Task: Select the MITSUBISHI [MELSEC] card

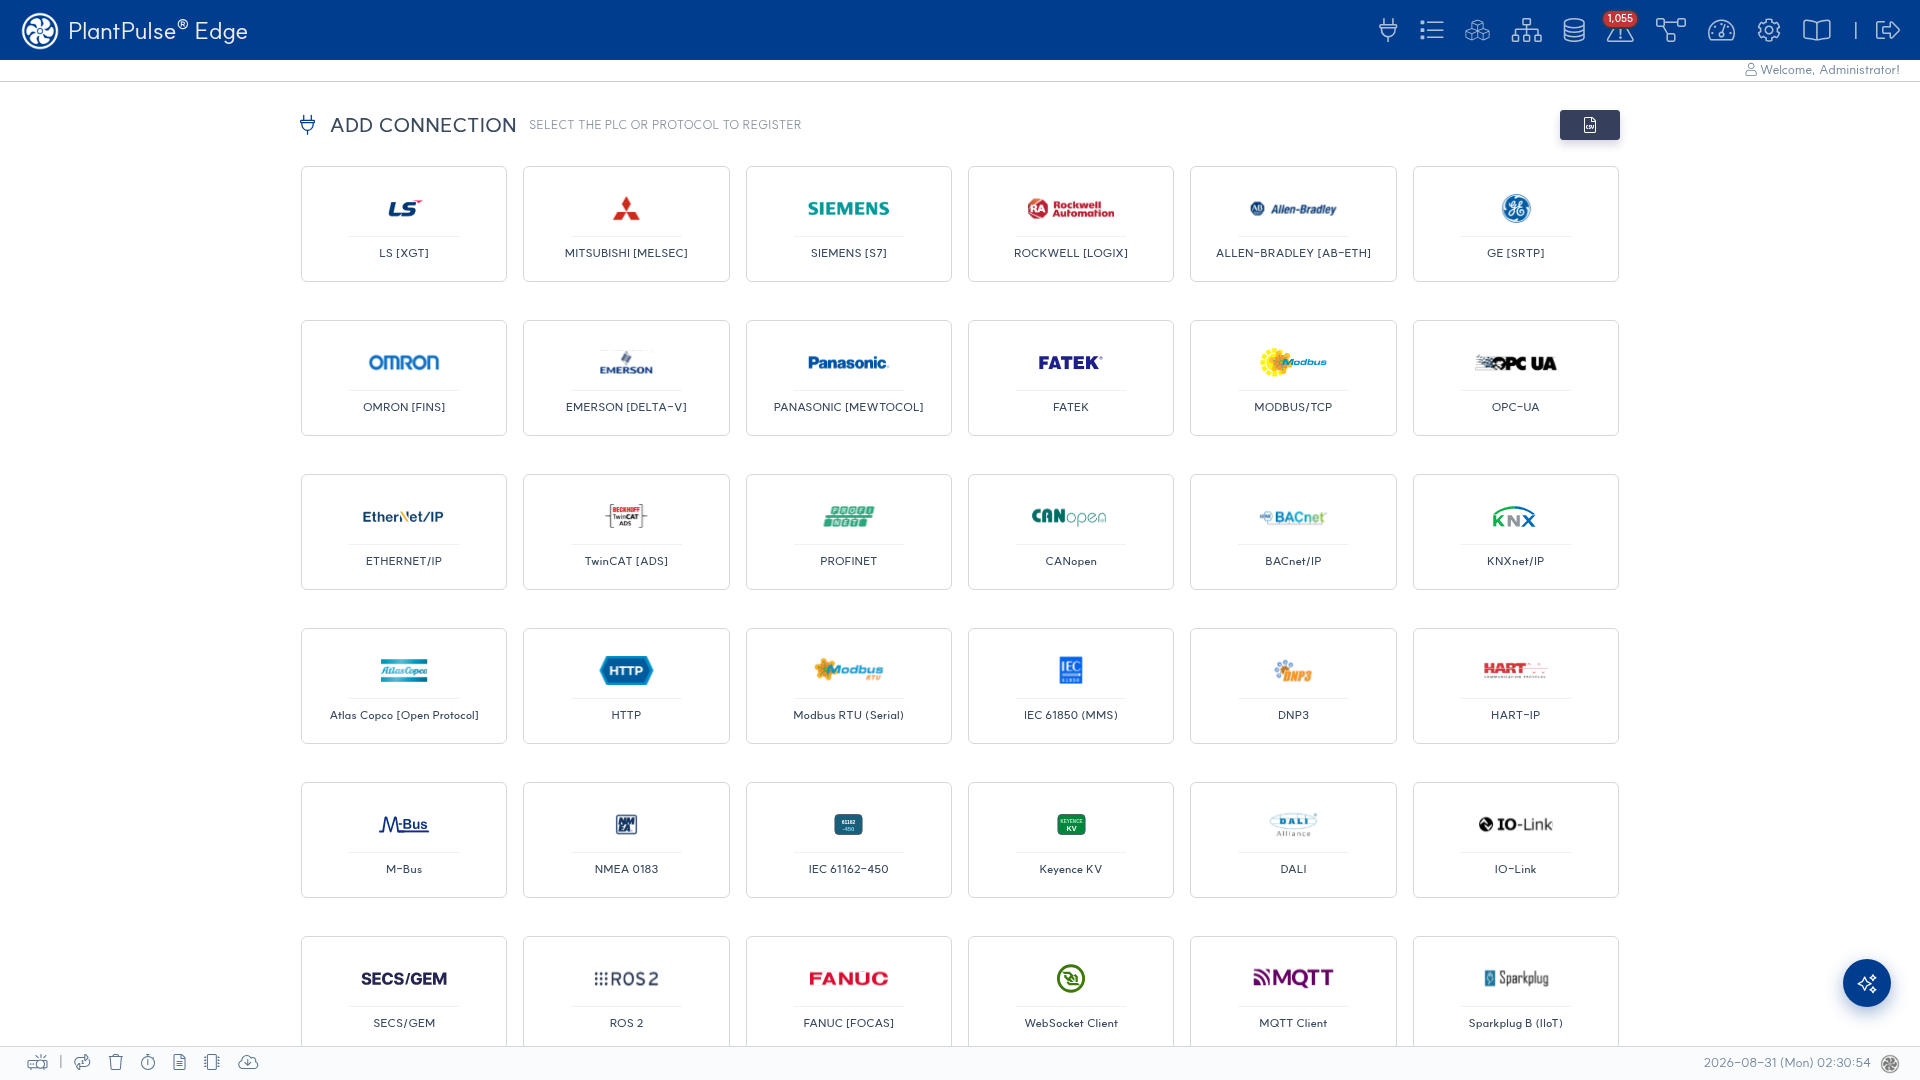Action: (626, 224)
